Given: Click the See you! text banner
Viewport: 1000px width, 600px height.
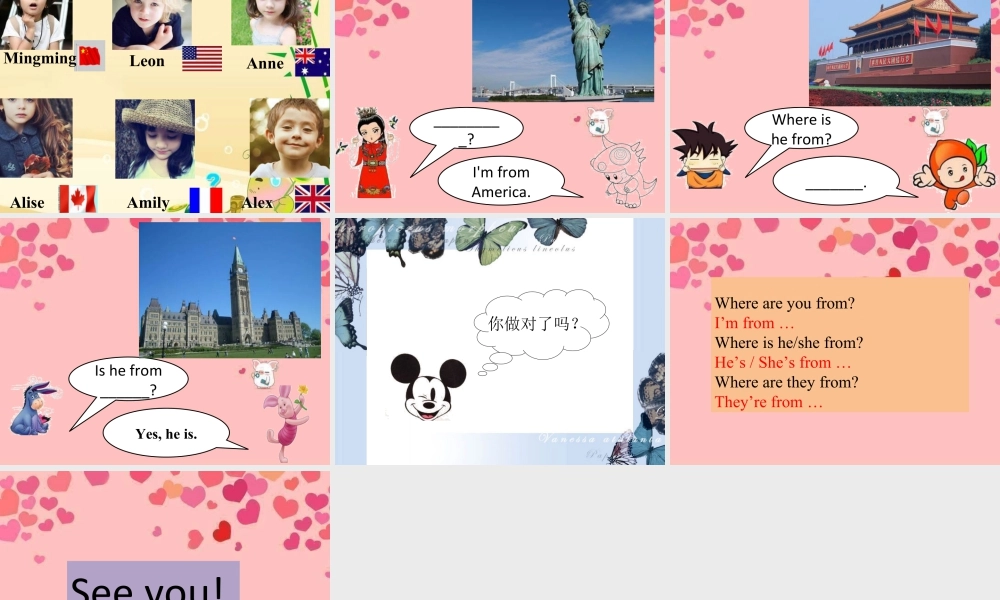Looking at the screenshot, I should click(152, 583).
